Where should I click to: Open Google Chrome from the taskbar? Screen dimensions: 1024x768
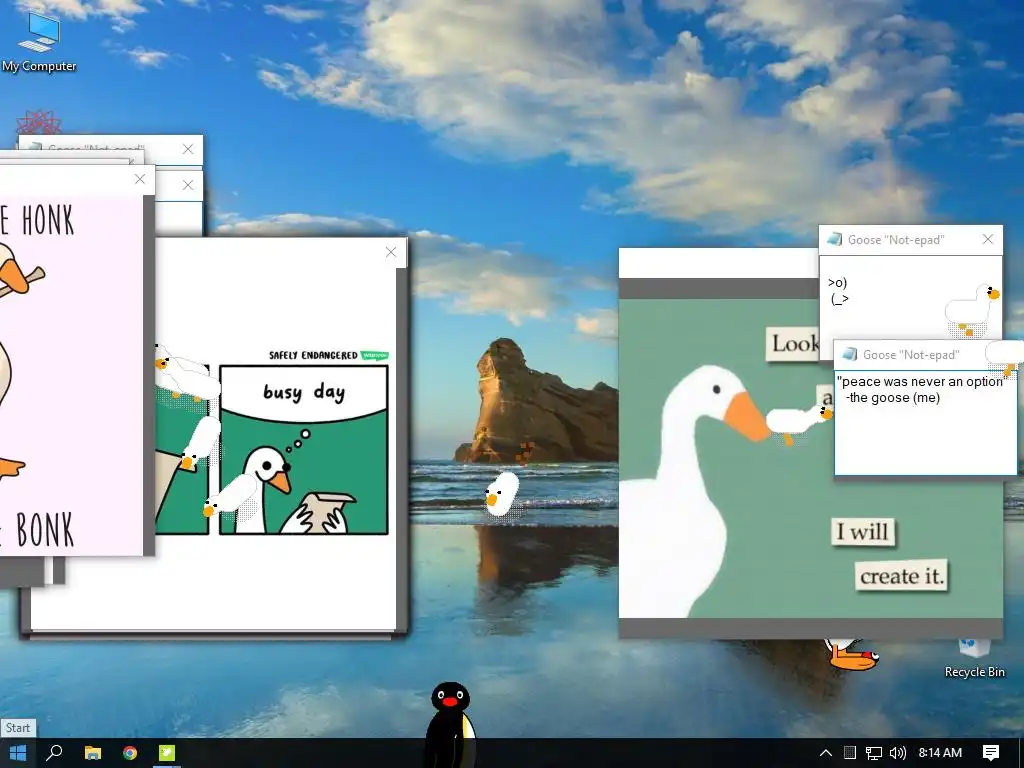130,753
